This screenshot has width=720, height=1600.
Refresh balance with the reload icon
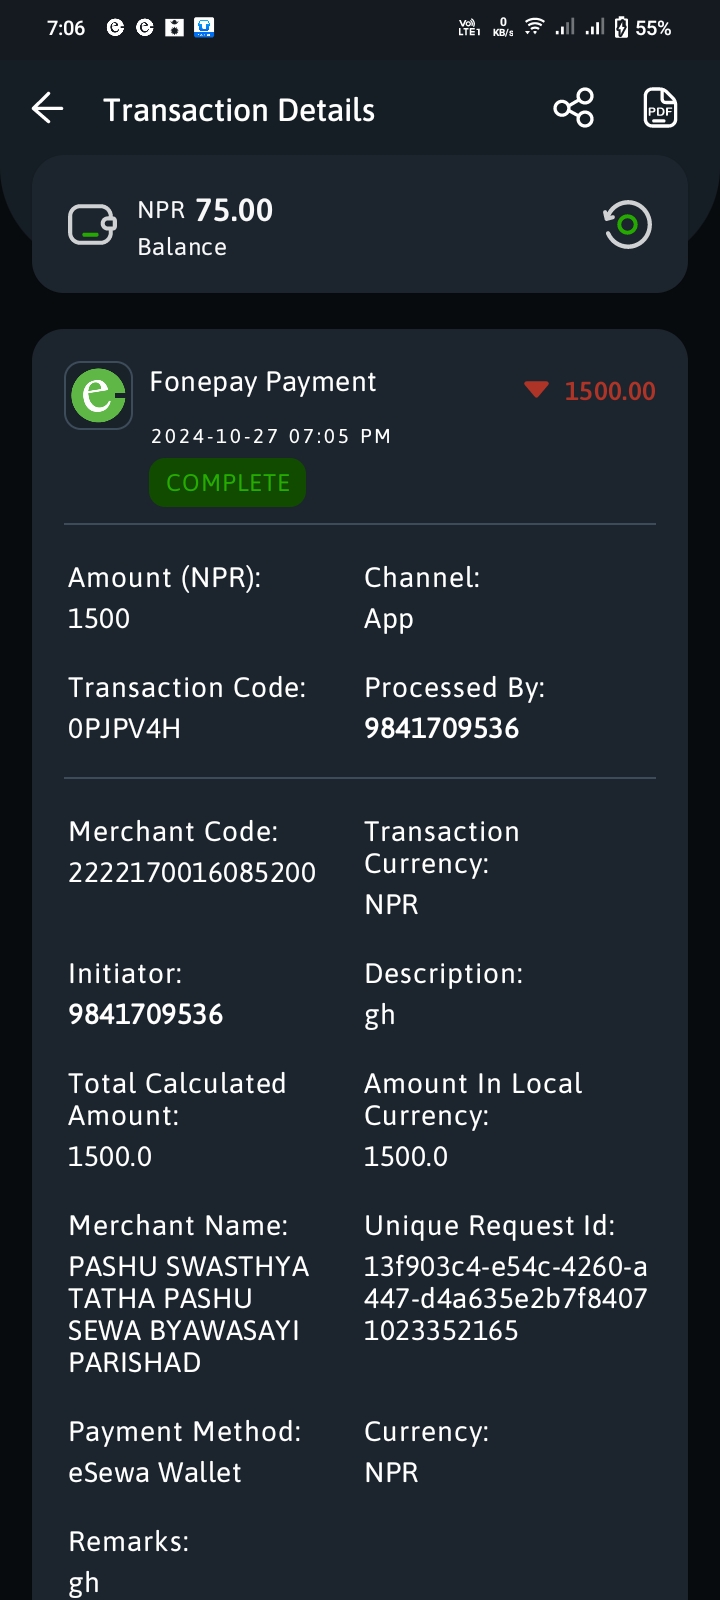tap(627, 224)
